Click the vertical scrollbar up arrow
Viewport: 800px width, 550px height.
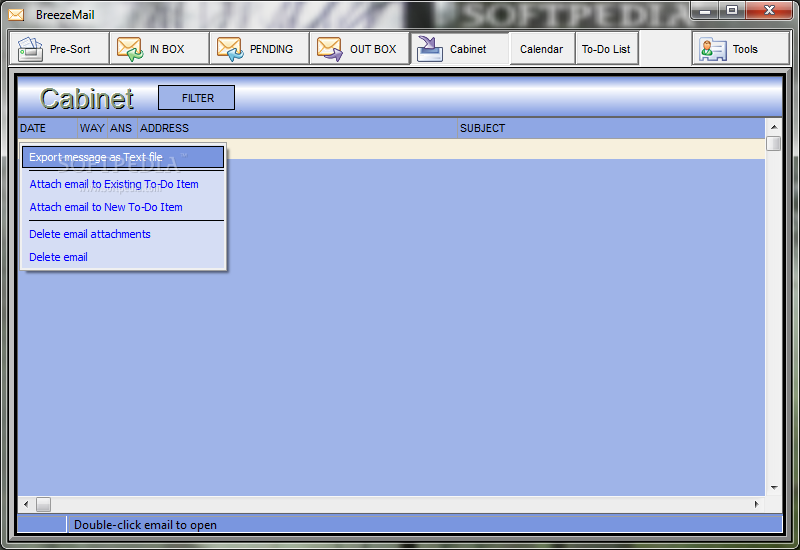pyautogui.click(x=774, y=127)
